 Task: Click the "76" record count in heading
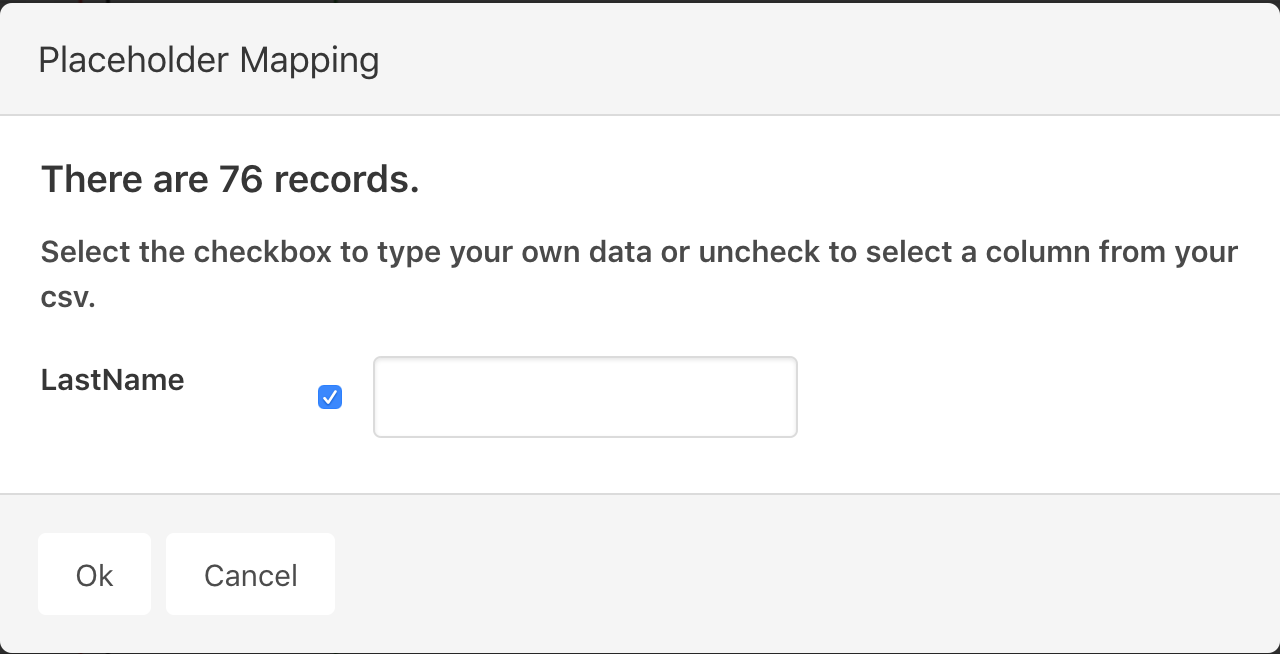pos(241,180)
